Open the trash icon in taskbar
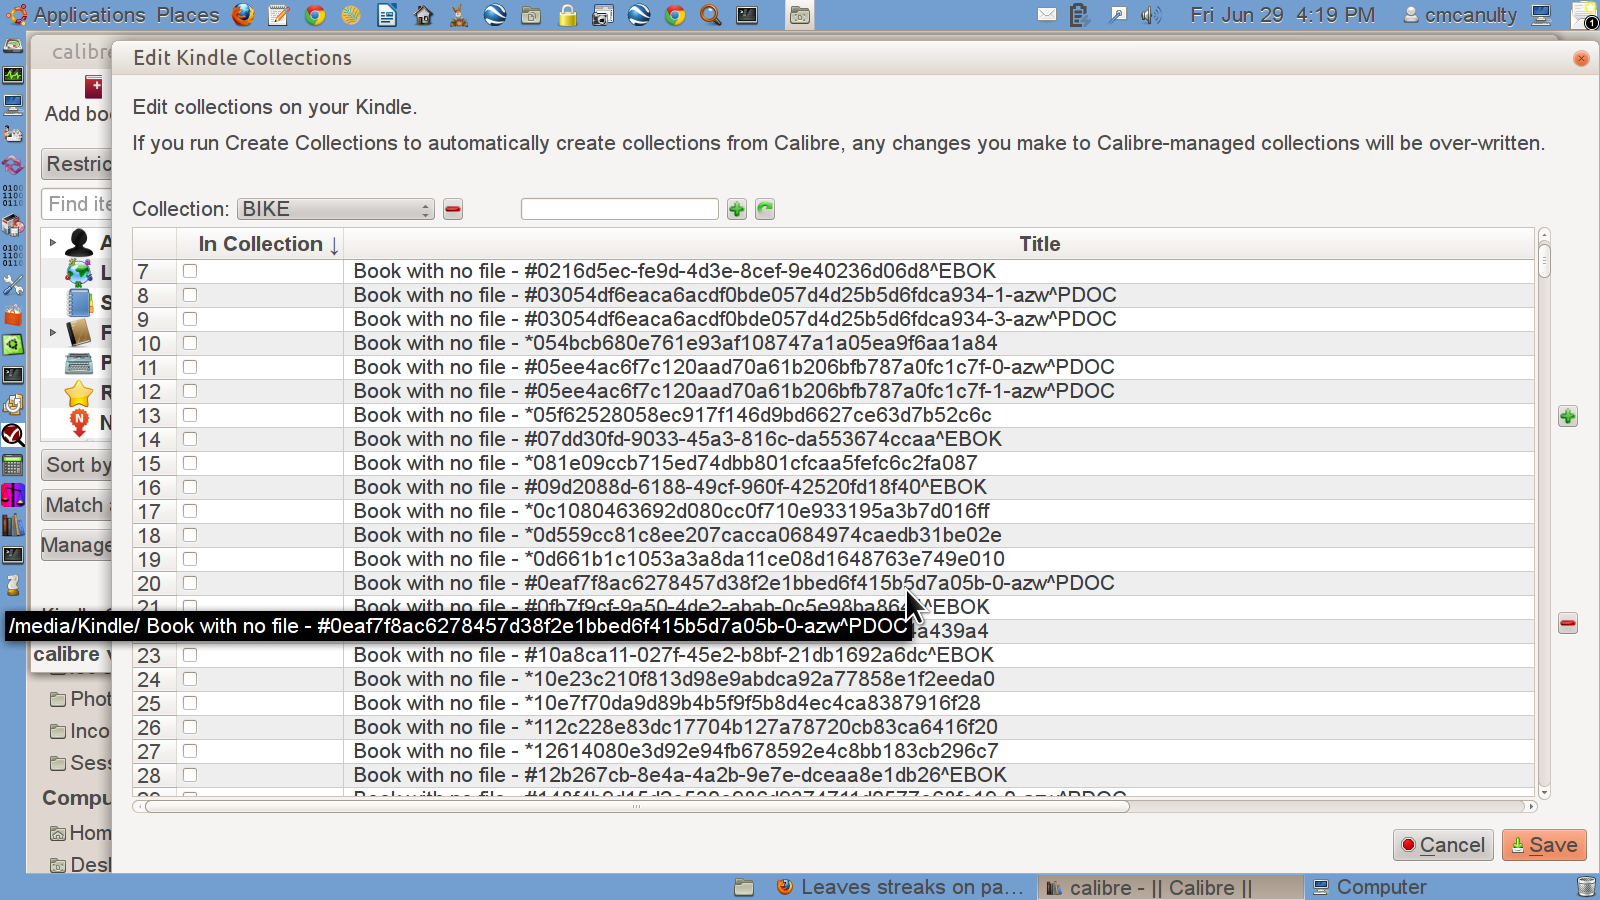Screen dimensions: 1600x900 (x=1586, y=887)
